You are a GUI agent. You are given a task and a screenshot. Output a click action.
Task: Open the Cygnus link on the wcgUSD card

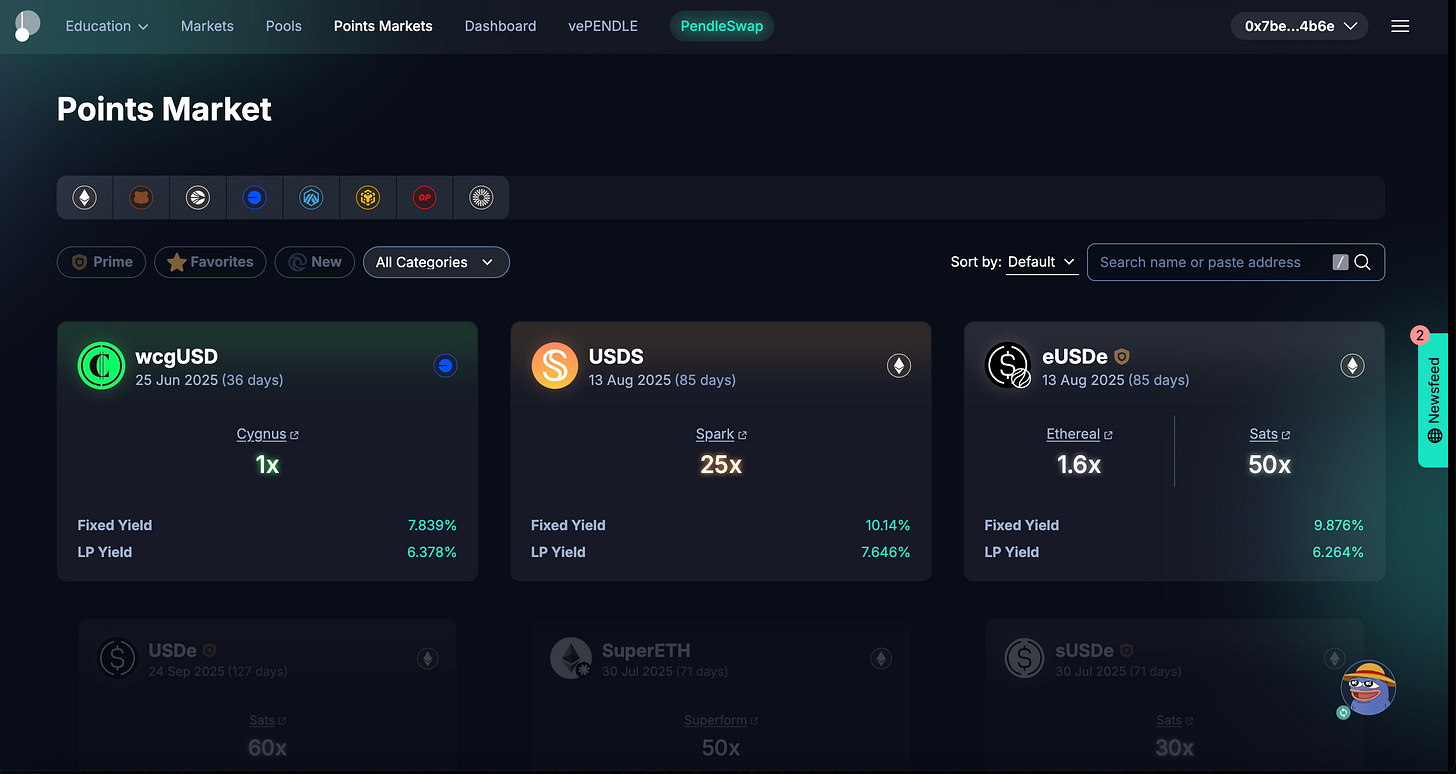[267, 434]
